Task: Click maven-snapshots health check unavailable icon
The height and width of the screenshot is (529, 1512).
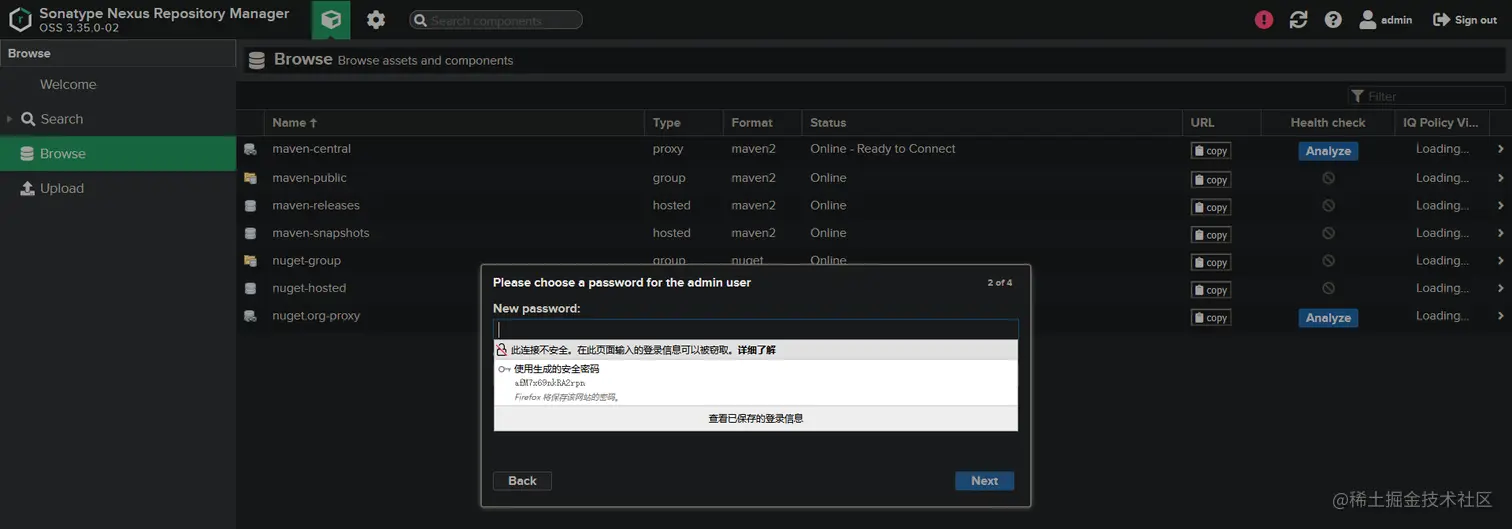Action: point(1328,233)
